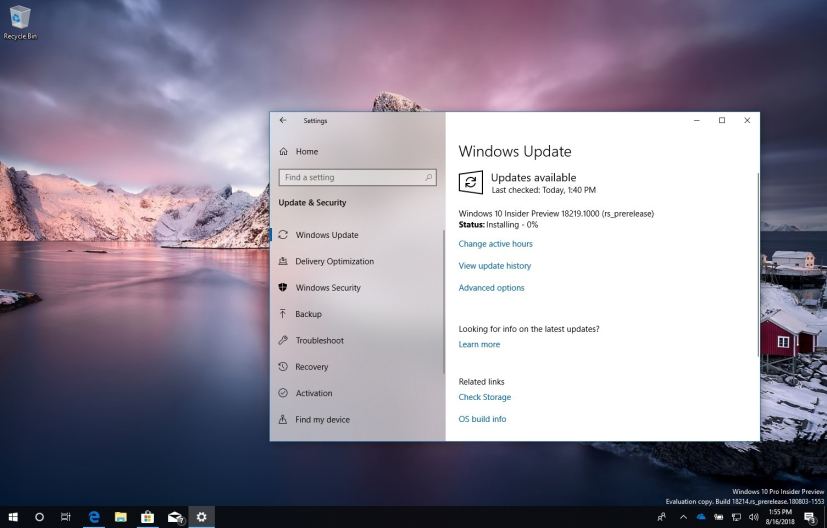Click Change active hours link
This screenshot has height=528, width=827.
tap(495, 244)
